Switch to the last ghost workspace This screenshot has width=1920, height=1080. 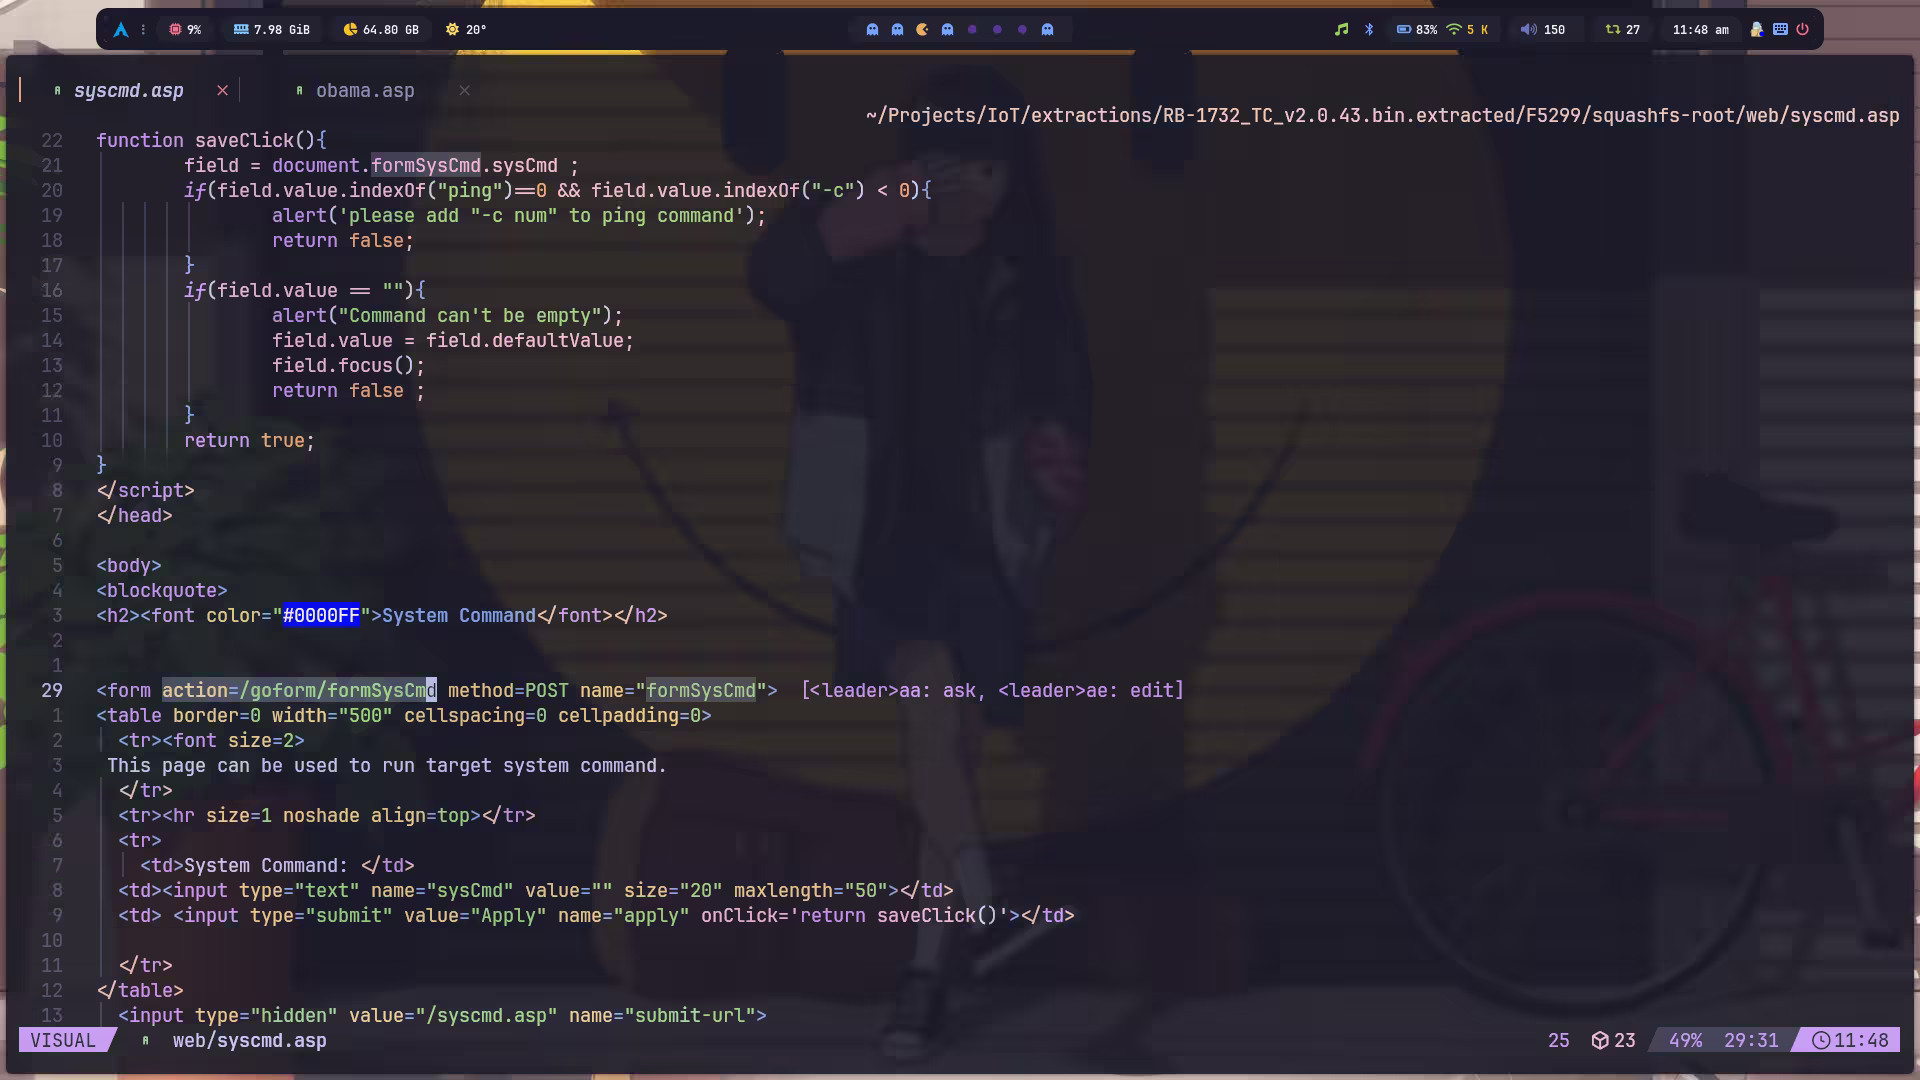[x=1047, y=30]
